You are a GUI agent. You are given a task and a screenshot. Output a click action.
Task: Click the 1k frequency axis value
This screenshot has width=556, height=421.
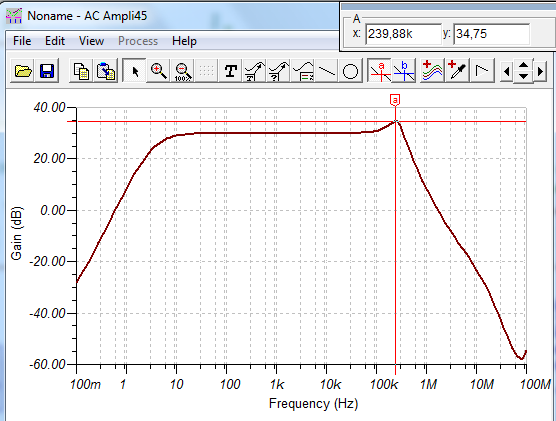click(x=277, y=384)
